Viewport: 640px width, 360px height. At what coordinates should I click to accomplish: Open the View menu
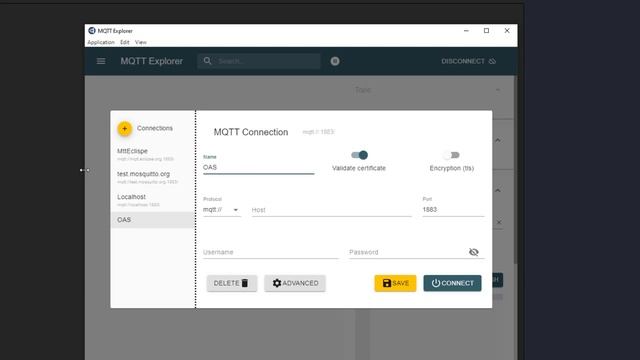tap(140, 42)
